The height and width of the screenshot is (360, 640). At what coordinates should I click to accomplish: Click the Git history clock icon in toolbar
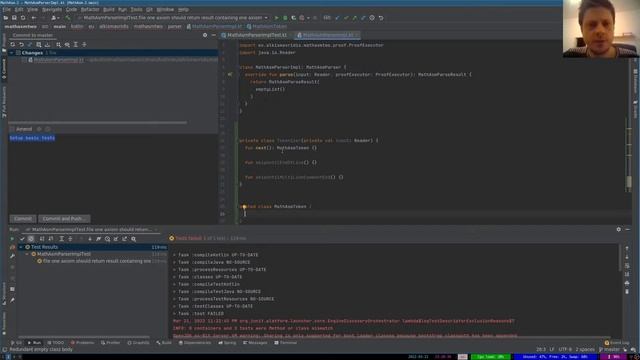pyautogui.click(x=372, y=18)
